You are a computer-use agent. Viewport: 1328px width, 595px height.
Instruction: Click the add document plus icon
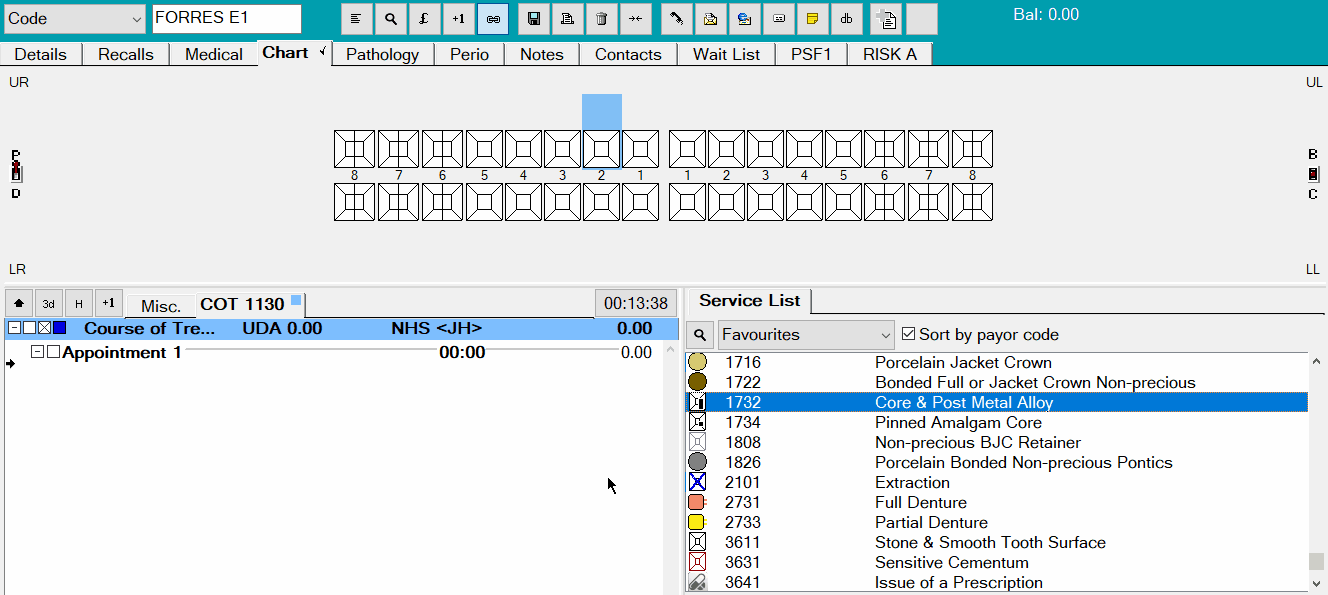[x=886, y=19]
